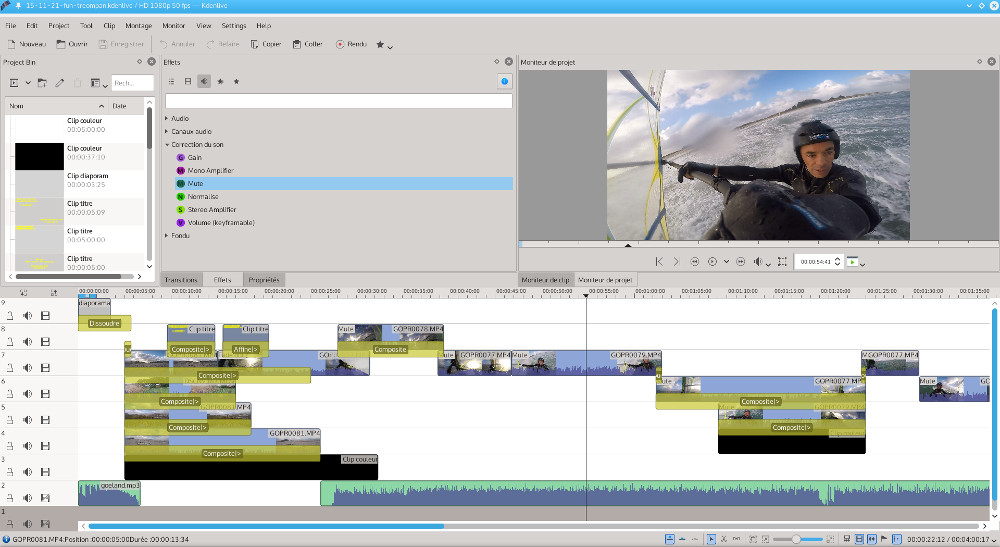Click the flag marker comments icon in status bar

(x=884, y=539)
